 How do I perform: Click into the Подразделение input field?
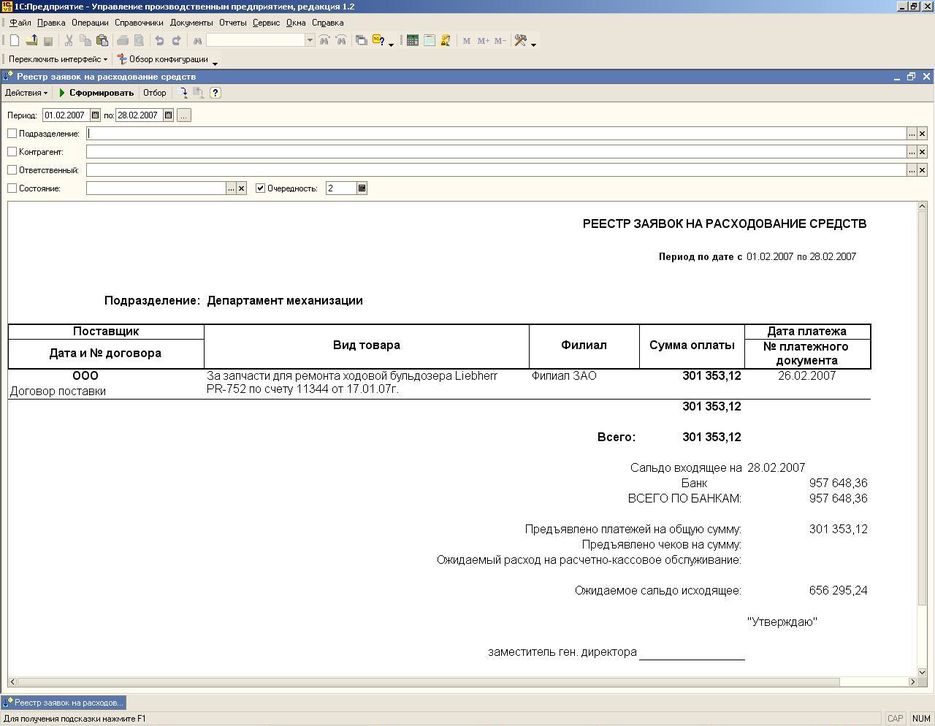496,134
